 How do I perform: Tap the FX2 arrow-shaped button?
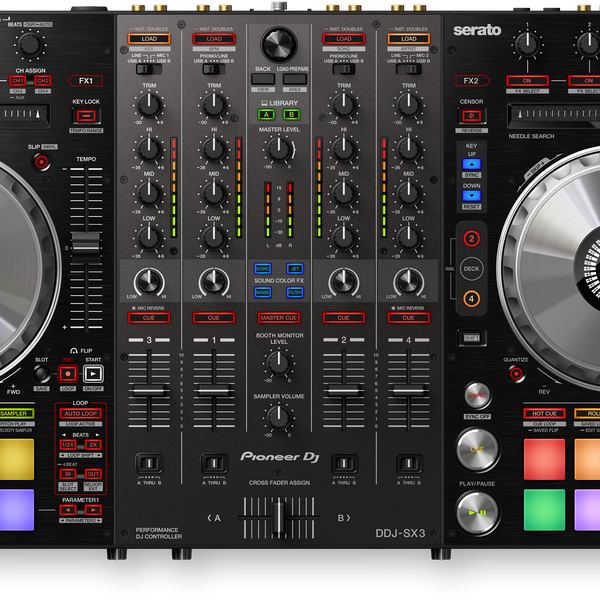tap(472, 81)
